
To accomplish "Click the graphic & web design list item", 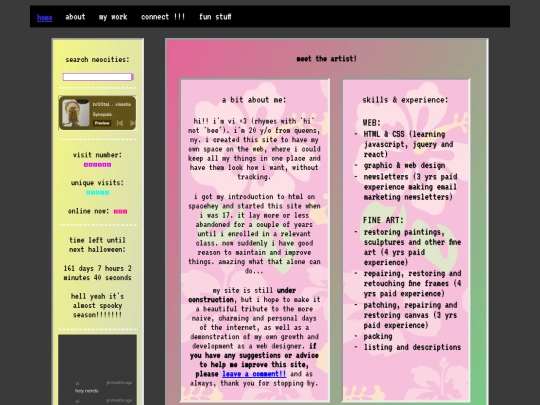I will pos(404,166).
